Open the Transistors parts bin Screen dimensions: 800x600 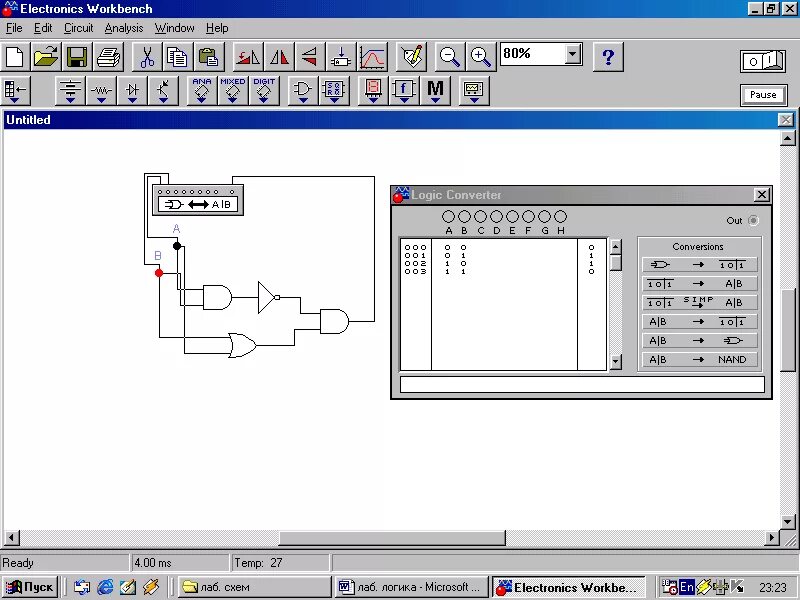(x=163, y=91)
